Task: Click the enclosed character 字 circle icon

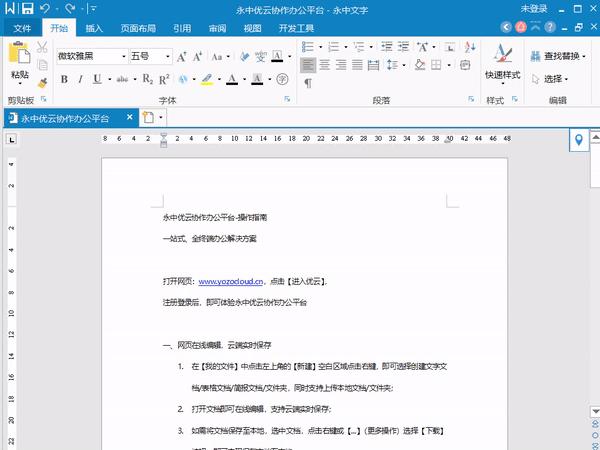Action: (x=282, y=79)
